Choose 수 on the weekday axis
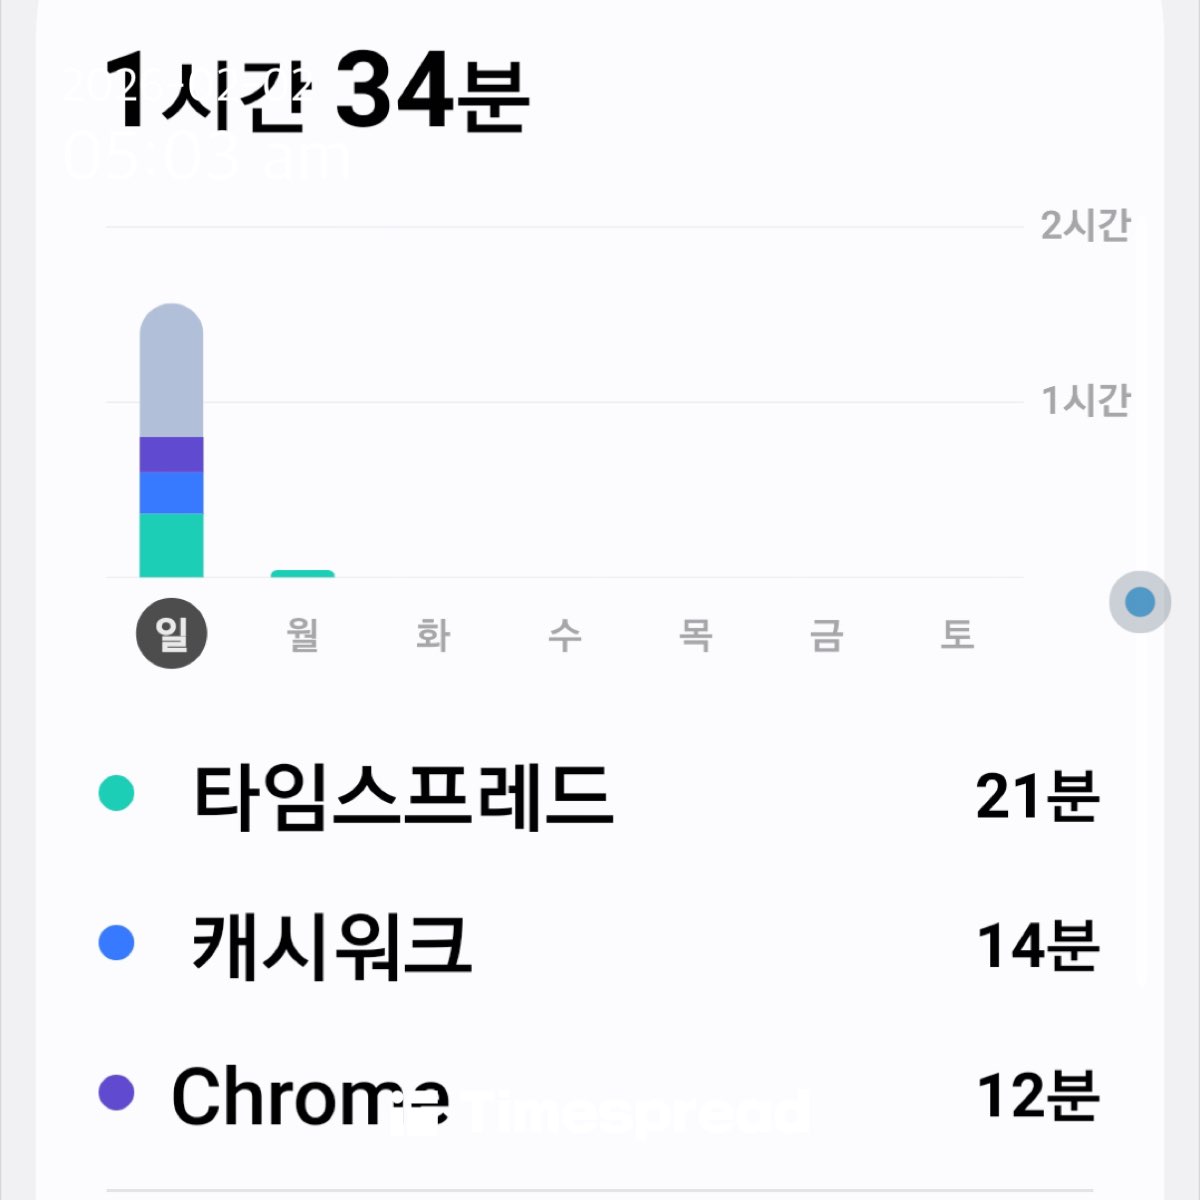 (x=565, y=634)
